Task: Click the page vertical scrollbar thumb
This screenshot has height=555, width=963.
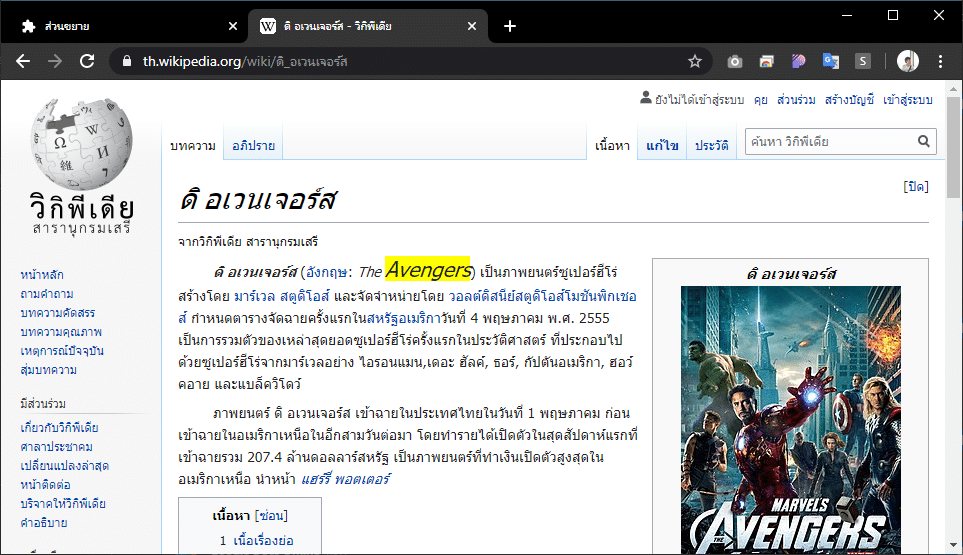Action: [953, 147]
